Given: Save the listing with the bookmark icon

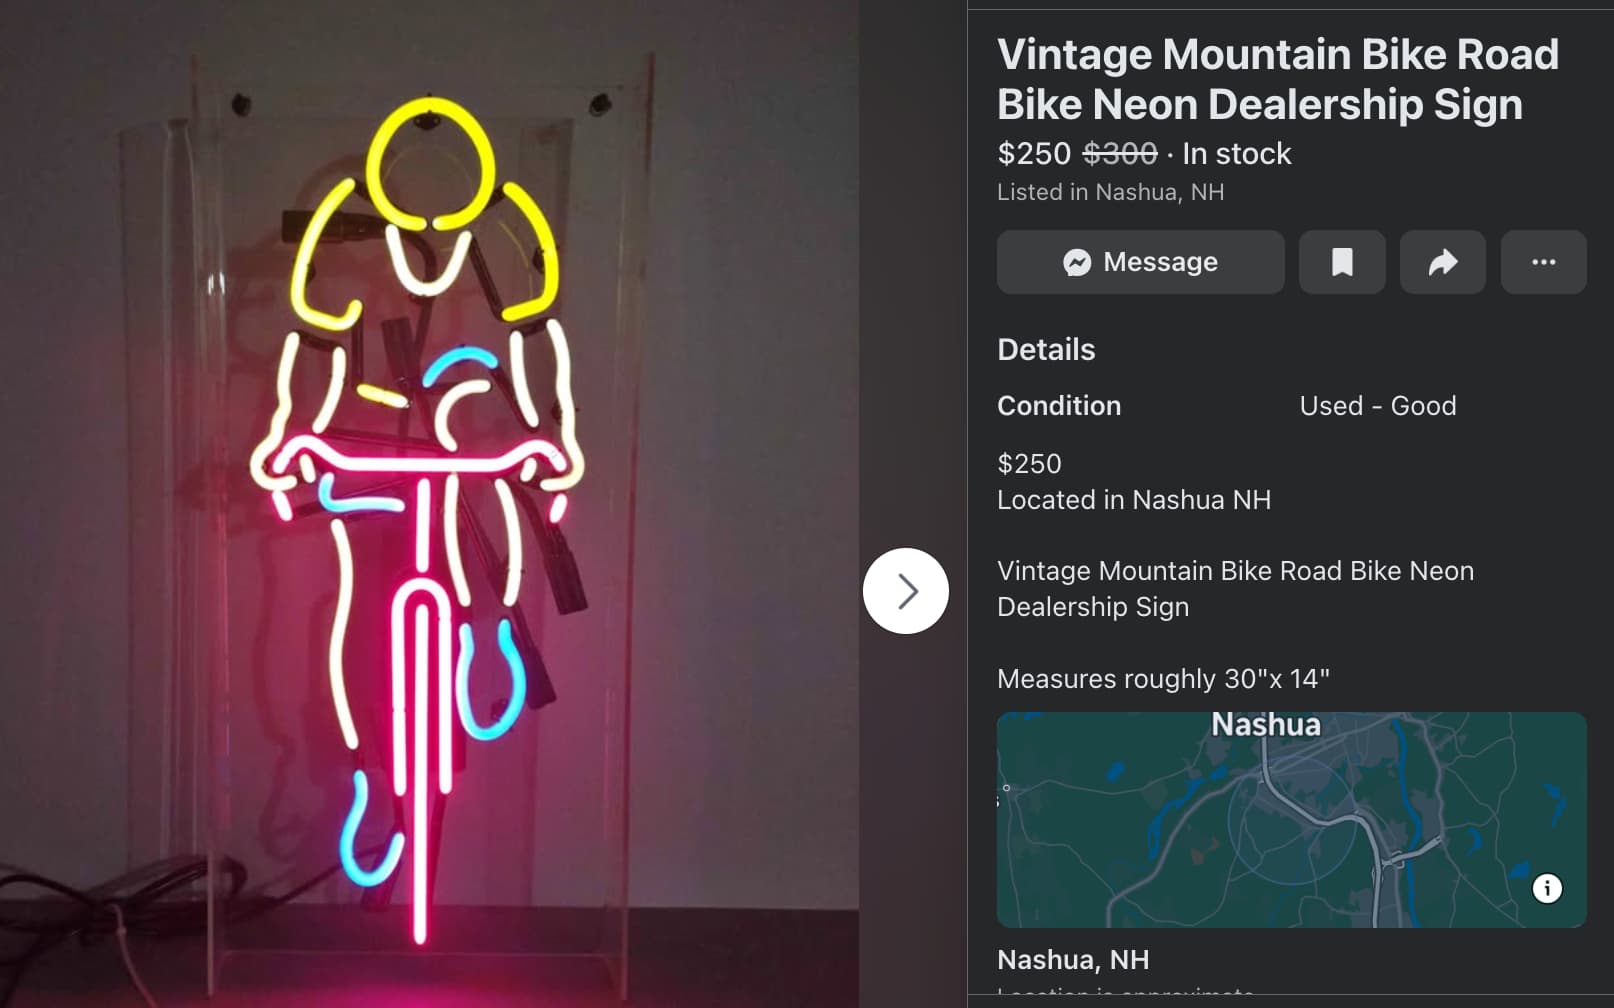Looking at the screenshot, I should click(1342, 262).
